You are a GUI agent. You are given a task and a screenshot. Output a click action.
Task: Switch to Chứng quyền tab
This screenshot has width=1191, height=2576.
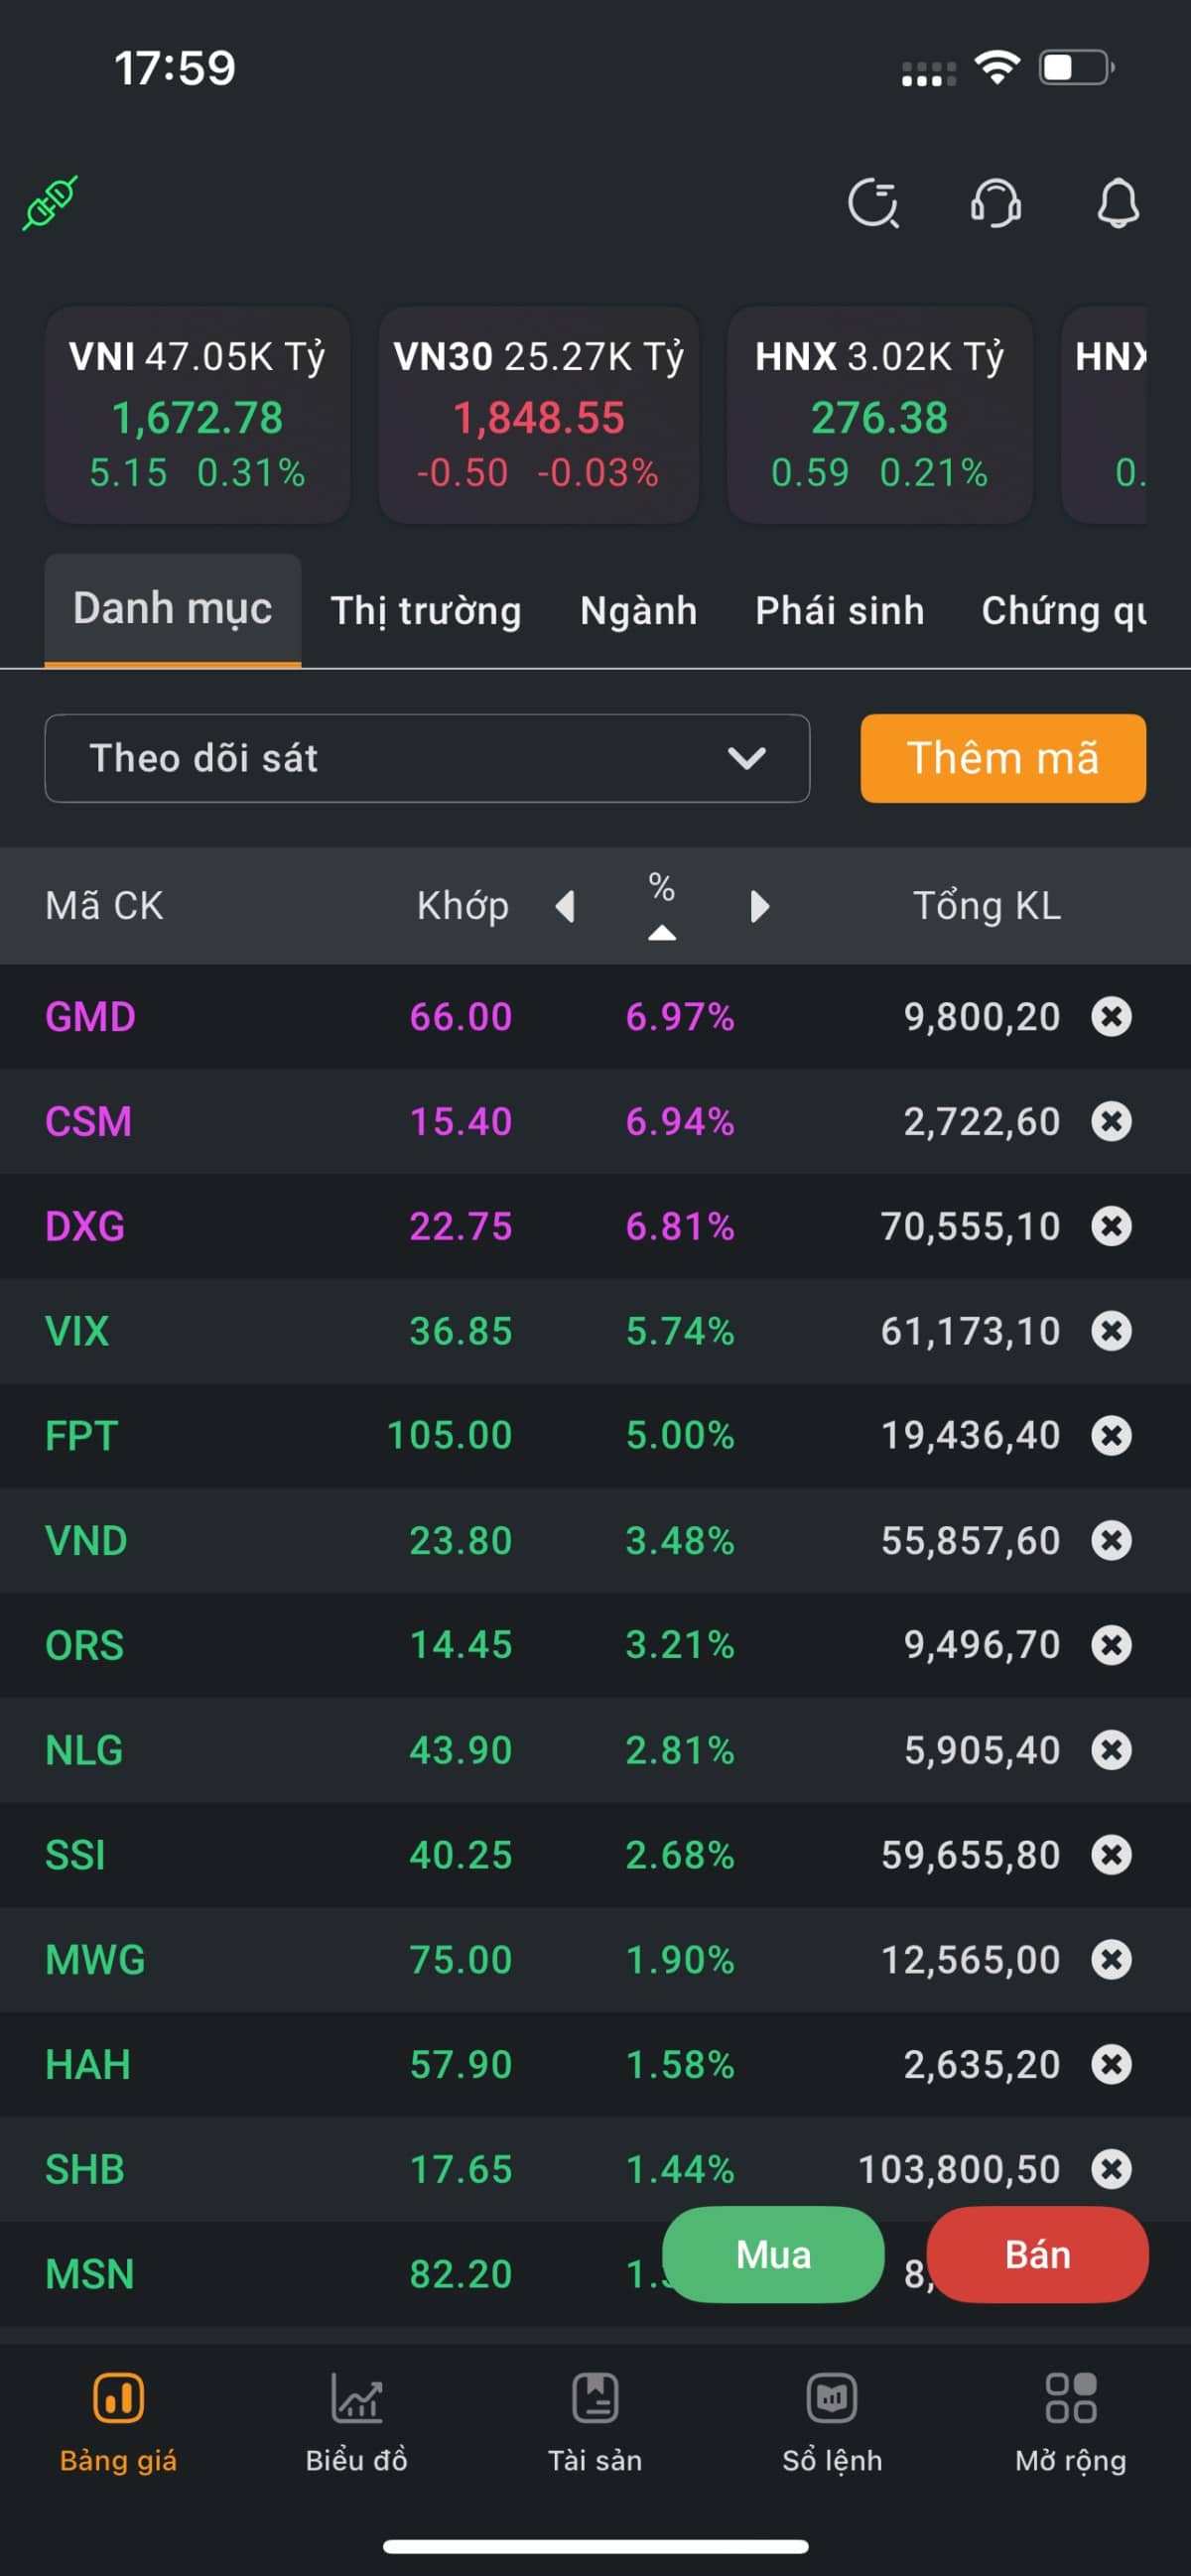point(1063,611)
